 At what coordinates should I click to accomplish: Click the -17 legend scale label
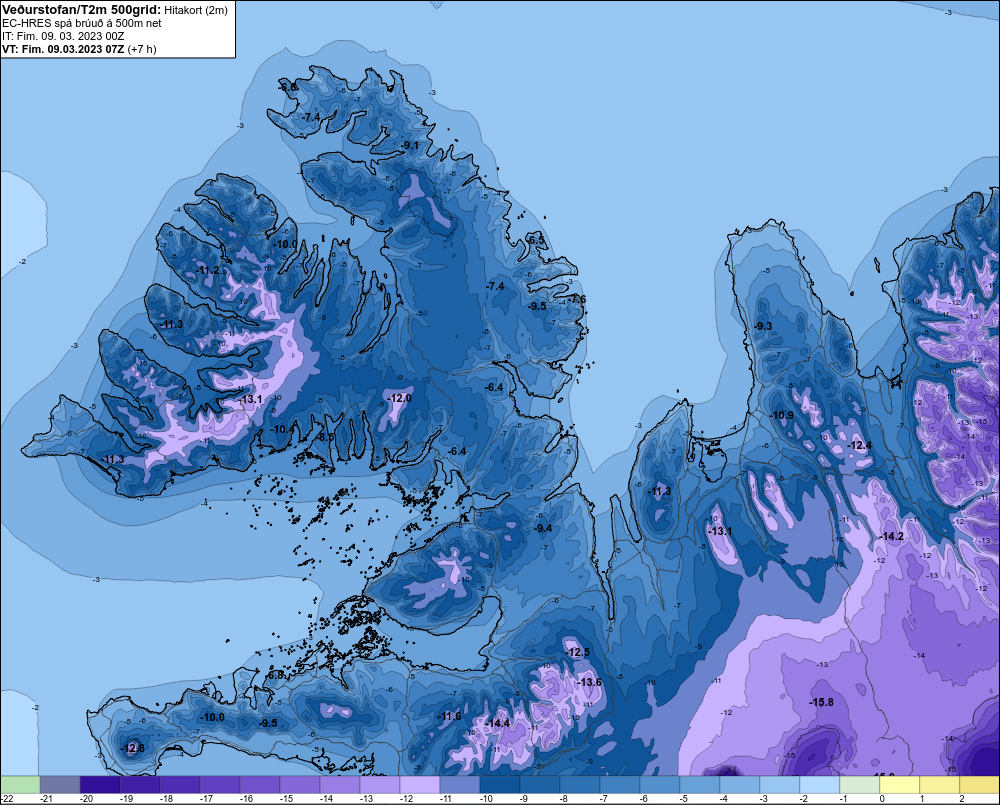click(207, 798)
